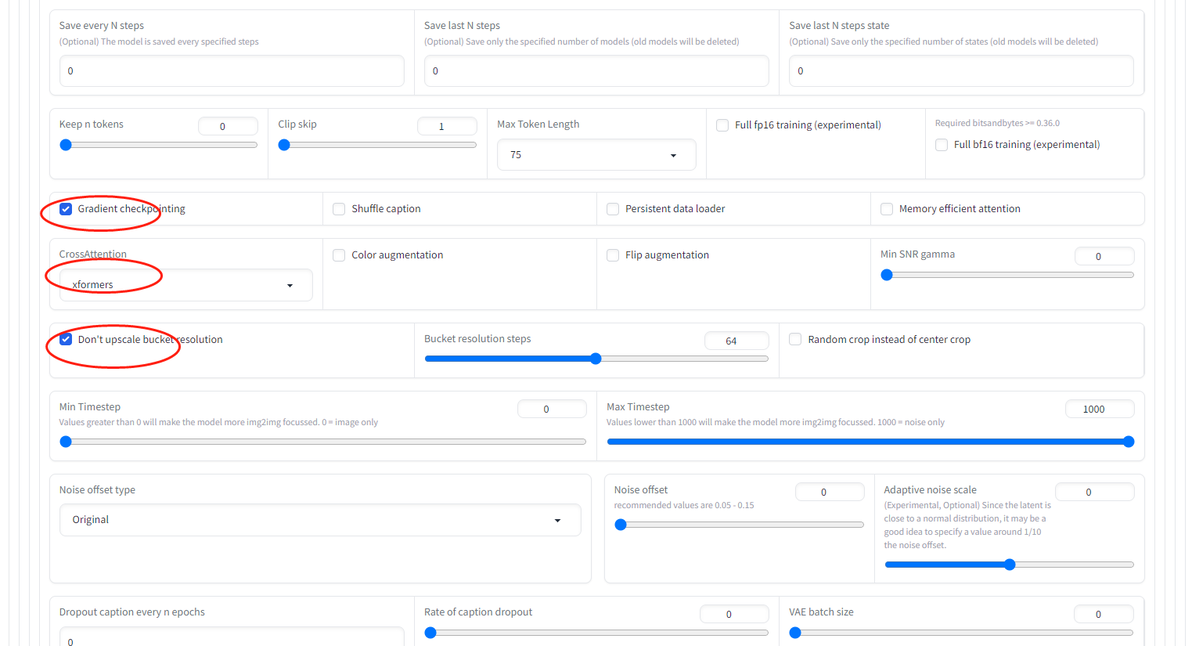Screen dimensions: 1192x646
Task: Uncheck the Gradient checkpointing checkbox
Action: (x=66, y=209)
